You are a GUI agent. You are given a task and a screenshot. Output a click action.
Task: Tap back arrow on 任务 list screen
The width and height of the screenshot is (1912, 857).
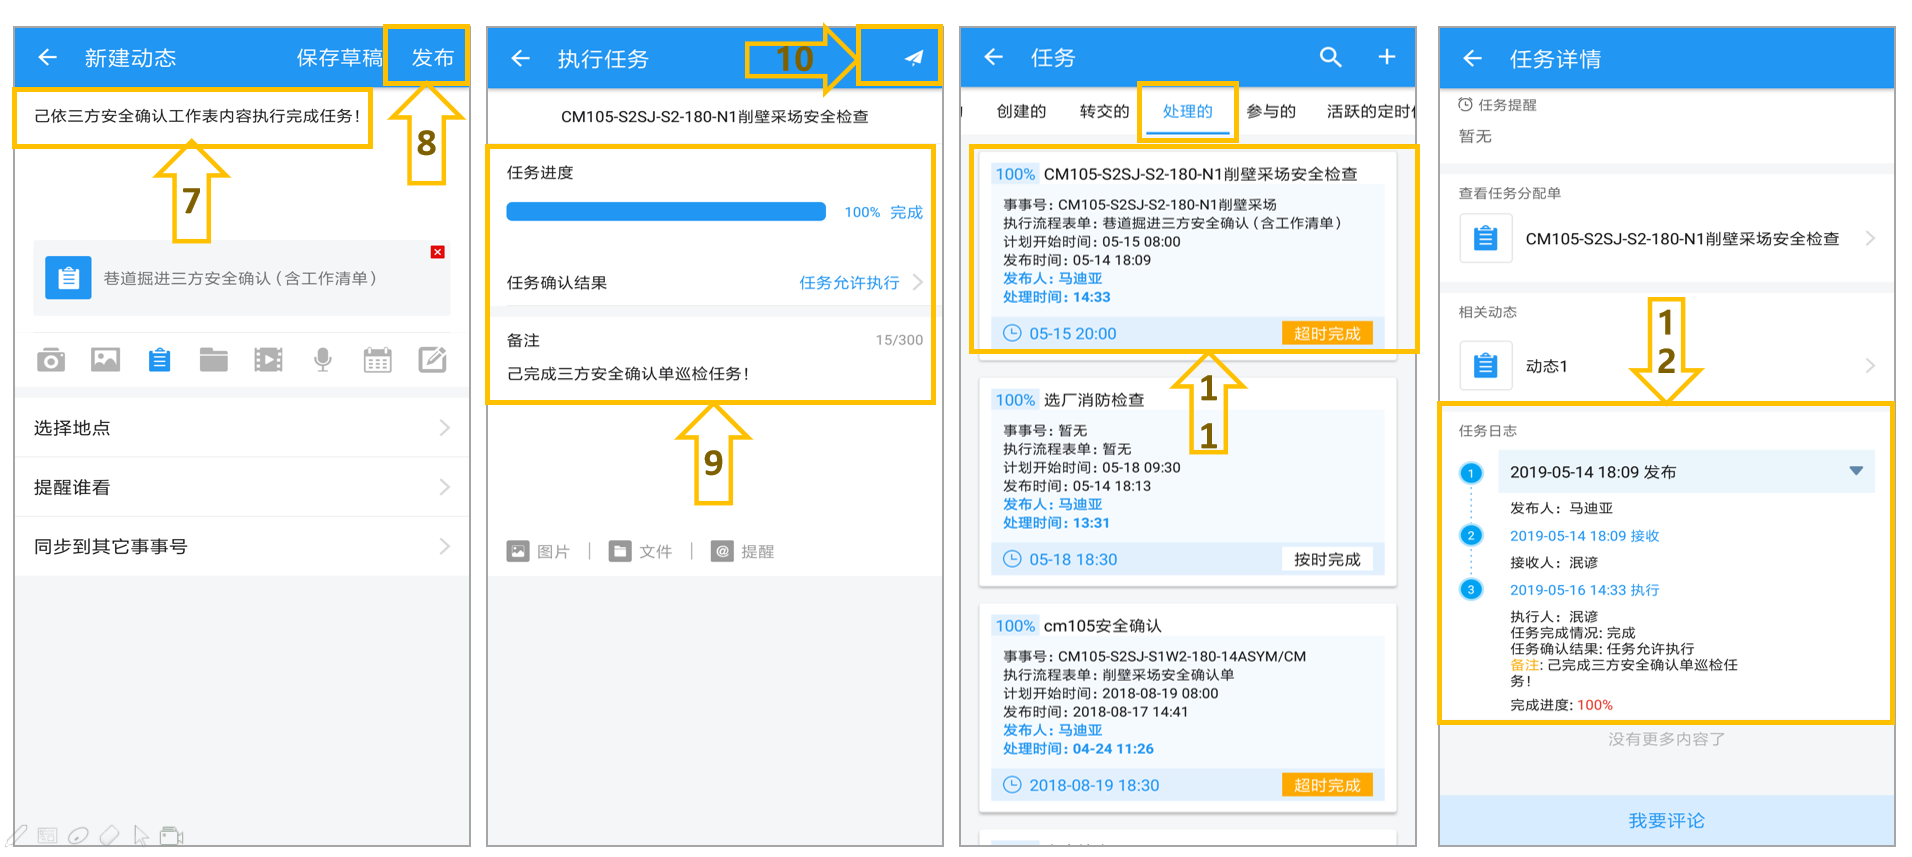click(993, 57)
